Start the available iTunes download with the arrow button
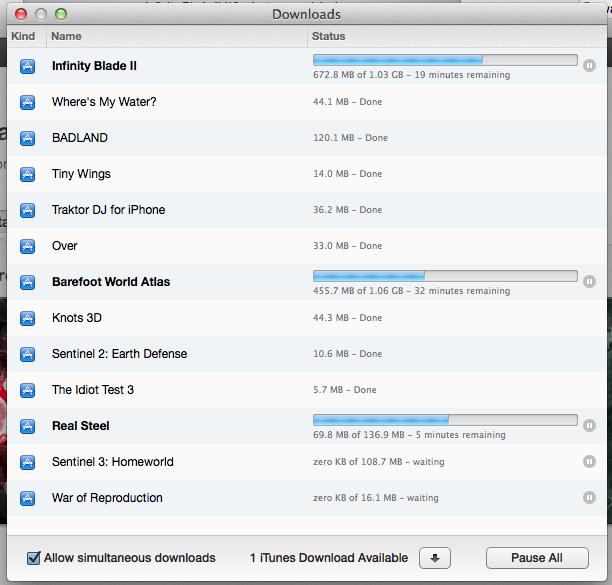This screenshot has width=612, height=585. [x=435, y=558]
